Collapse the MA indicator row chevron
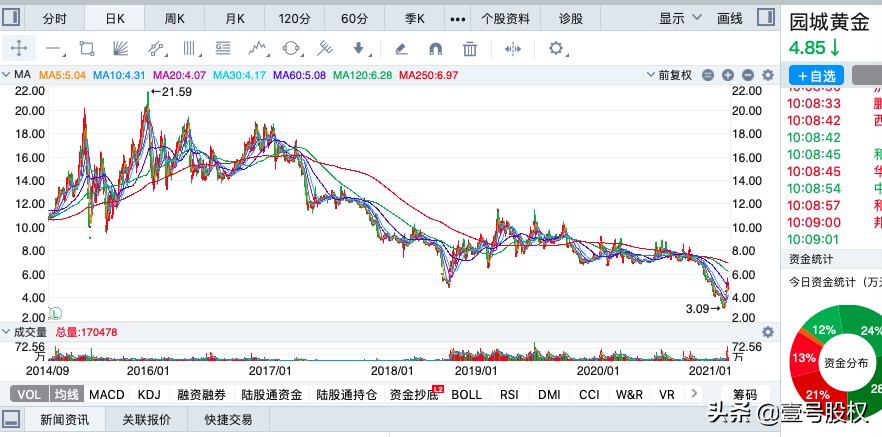 (x=6, y=75)
